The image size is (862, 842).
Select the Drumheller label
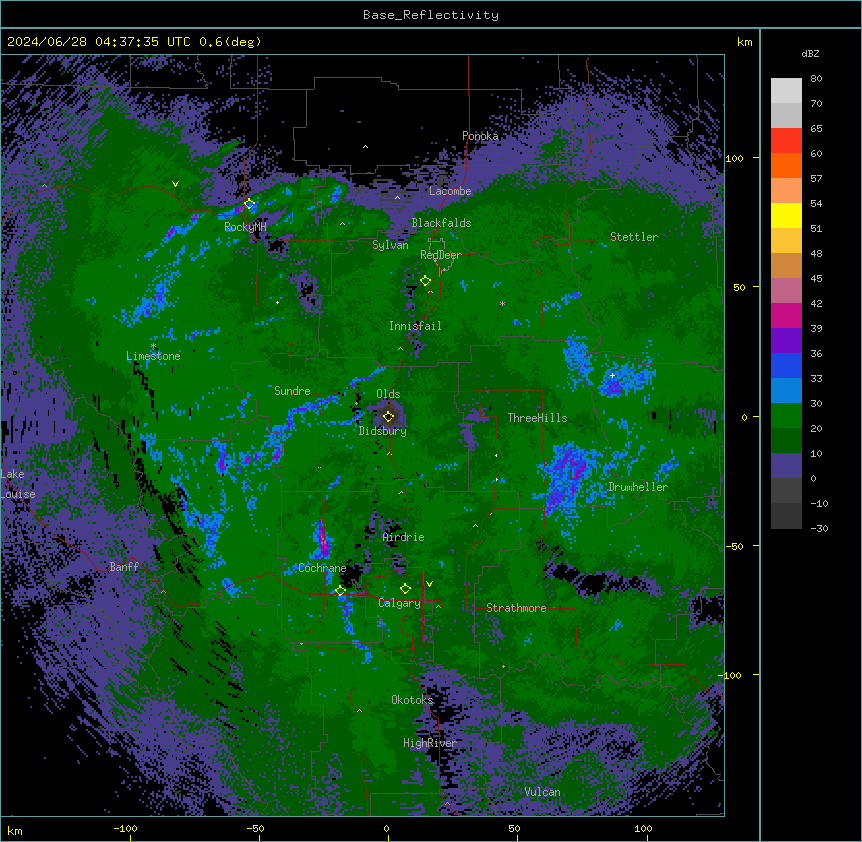point(638,487)
